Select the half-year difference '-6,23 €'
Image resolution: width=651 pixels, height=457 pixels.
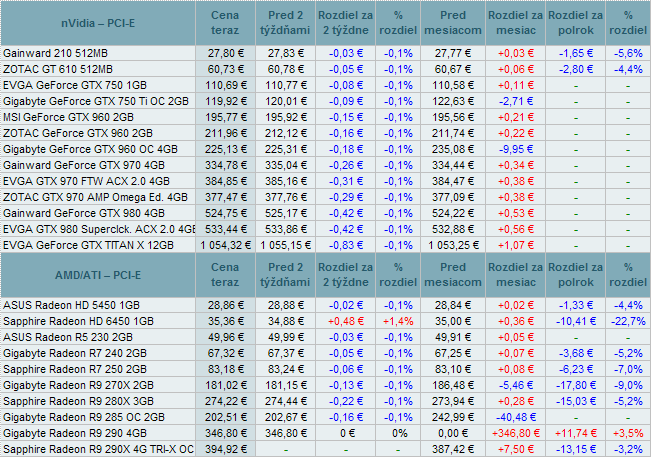575,369
